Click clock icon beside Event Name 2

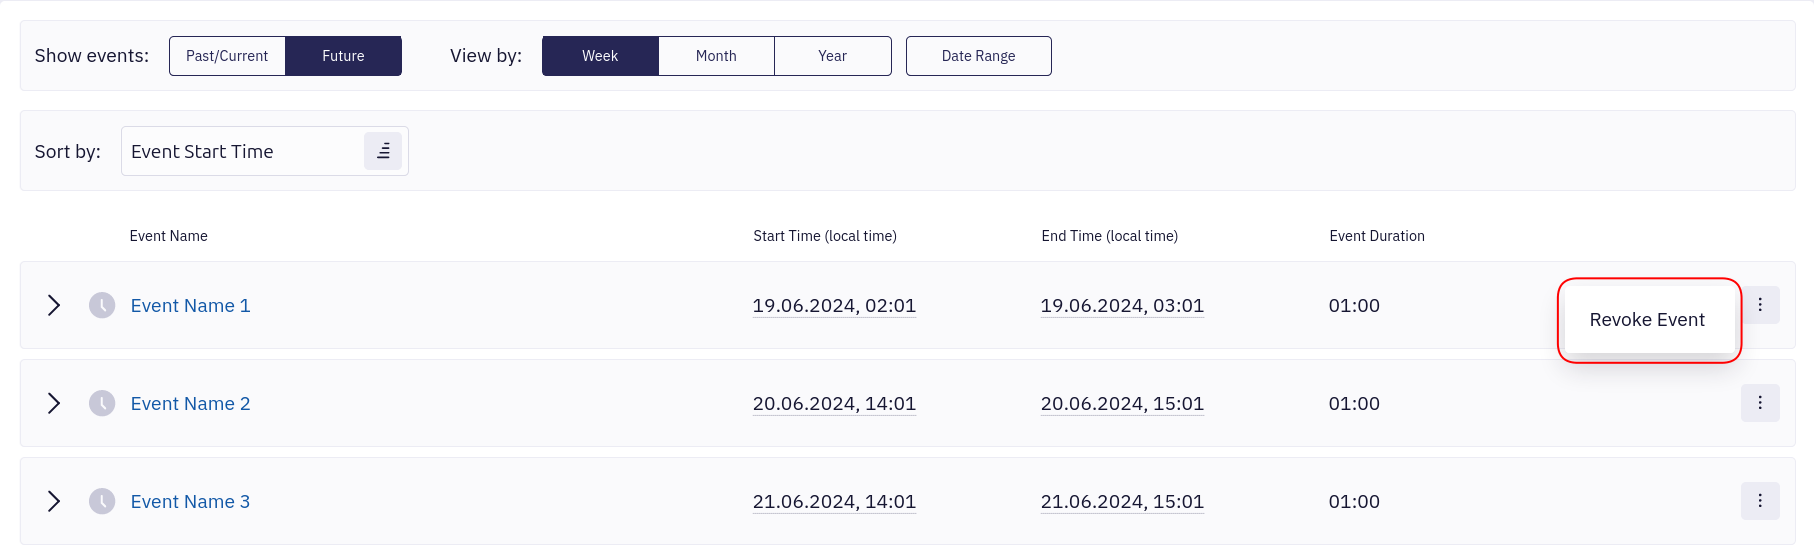[102, 403]
